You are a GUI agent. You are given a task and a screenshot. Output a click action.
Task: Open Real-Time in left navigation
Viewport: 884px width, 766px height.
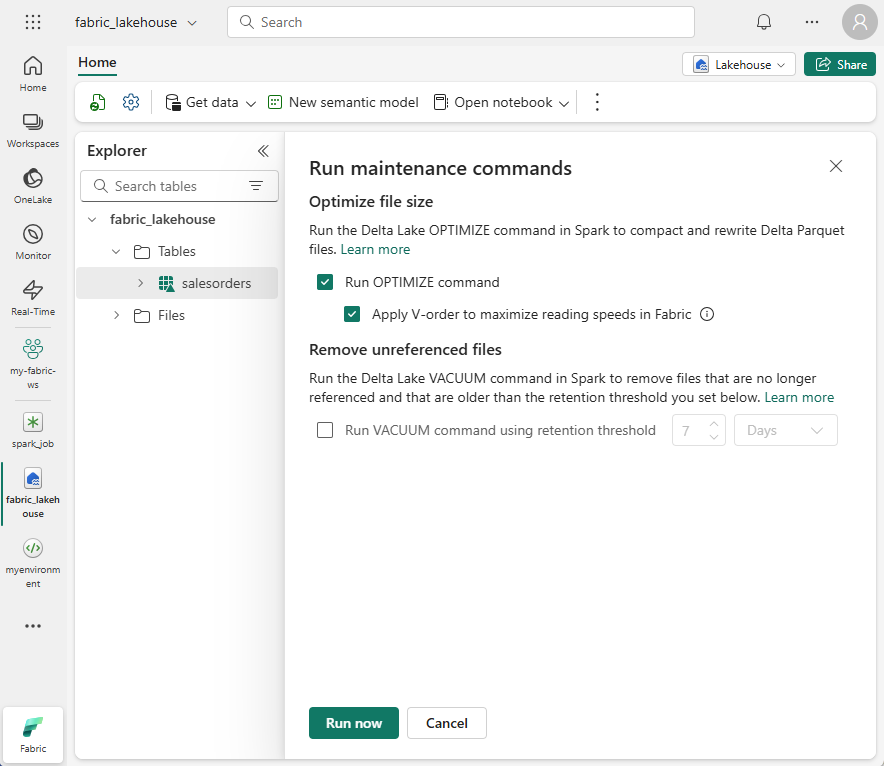[x=33, y=298]
